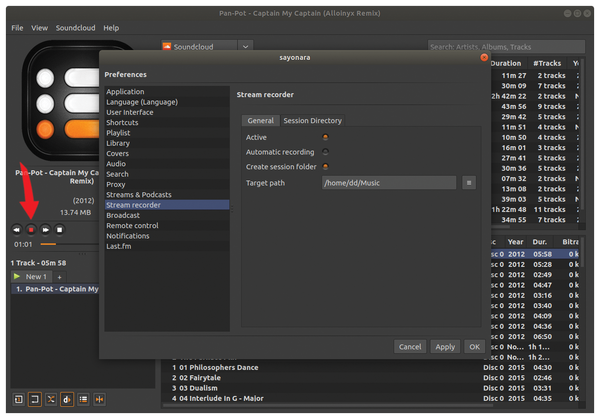Select the album row with 2h 42m 22
Viewport: 600px width, 419px height.
[x=536, y=96]
